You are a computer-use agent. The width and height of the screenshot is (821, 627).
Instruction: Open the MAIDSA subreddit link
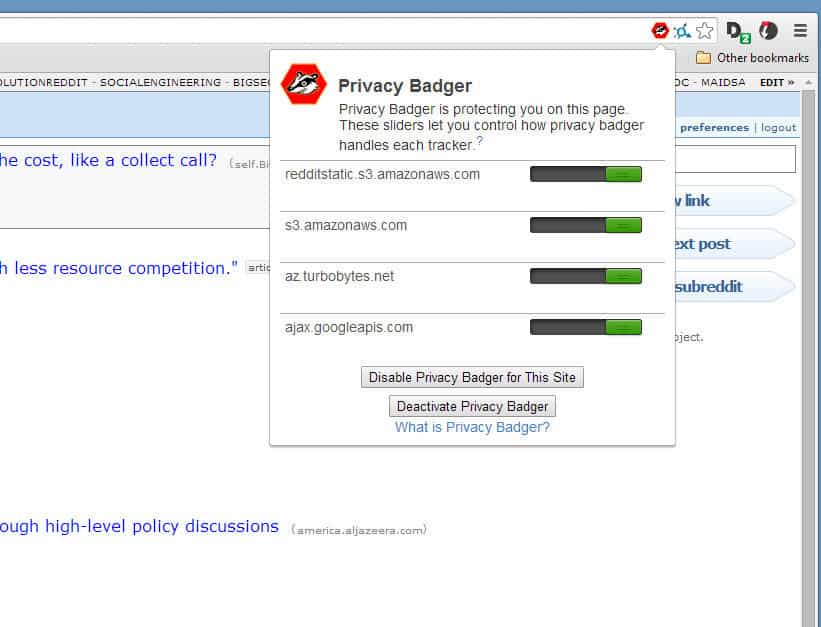point(723,82)
